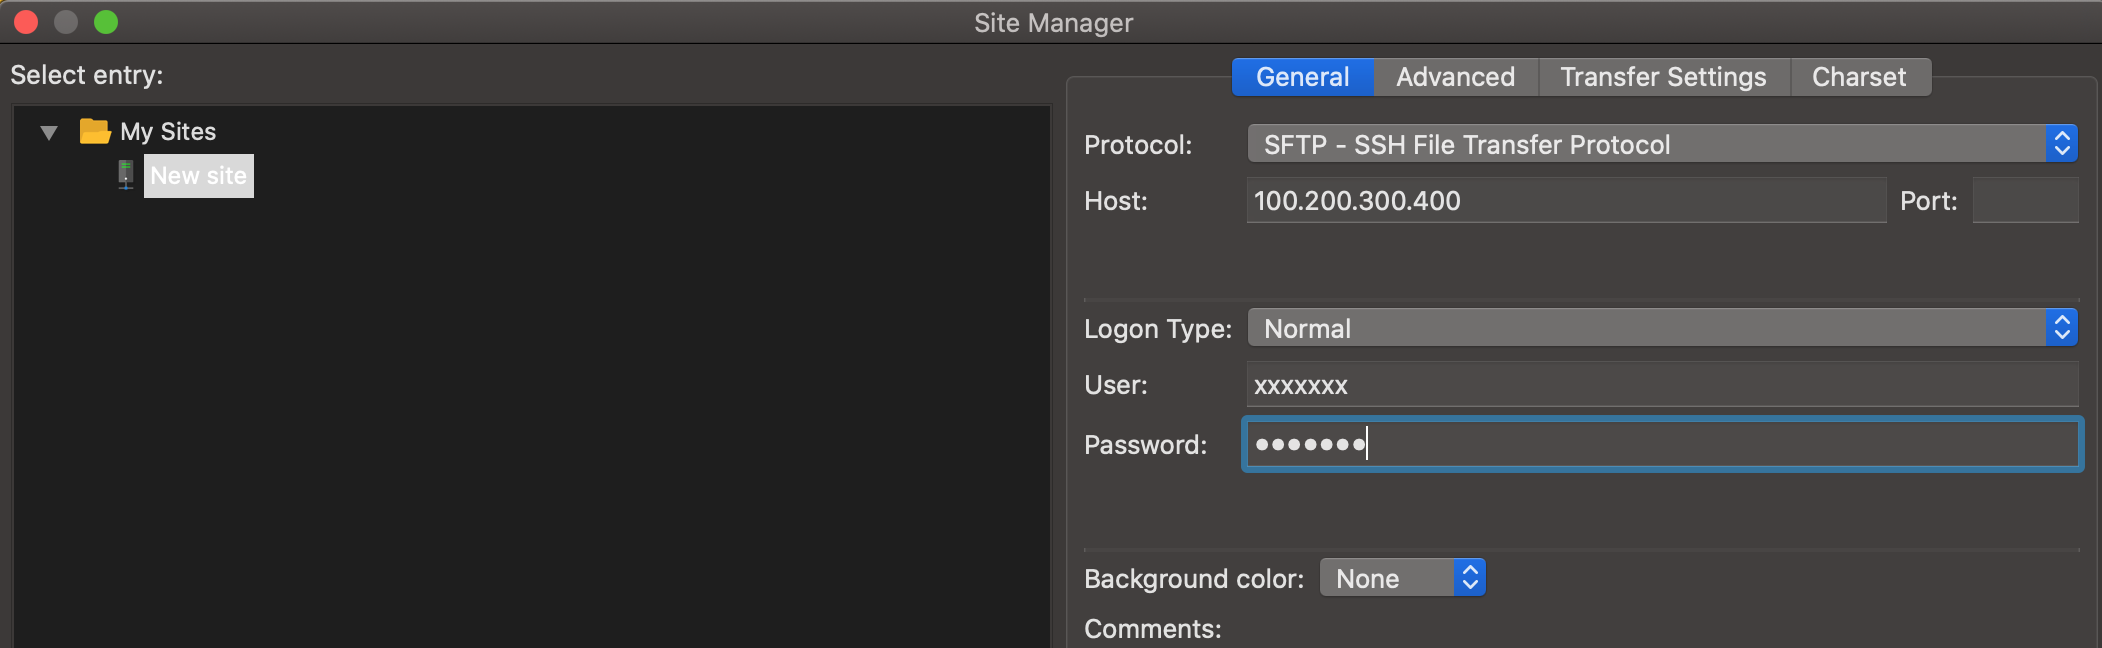Click into the Host input field

click(1566, 201)
